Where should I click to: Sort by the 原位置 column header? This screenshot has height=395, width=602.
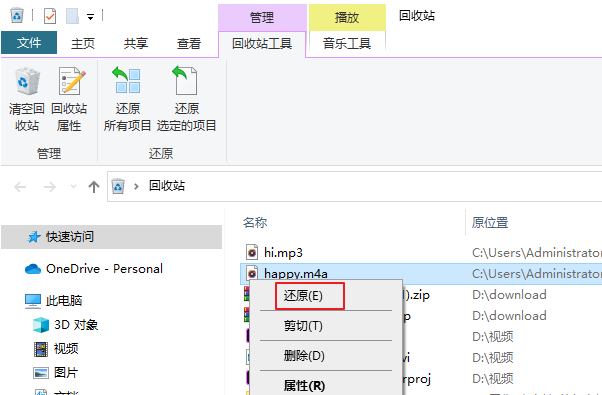click(x=490, y=222)
